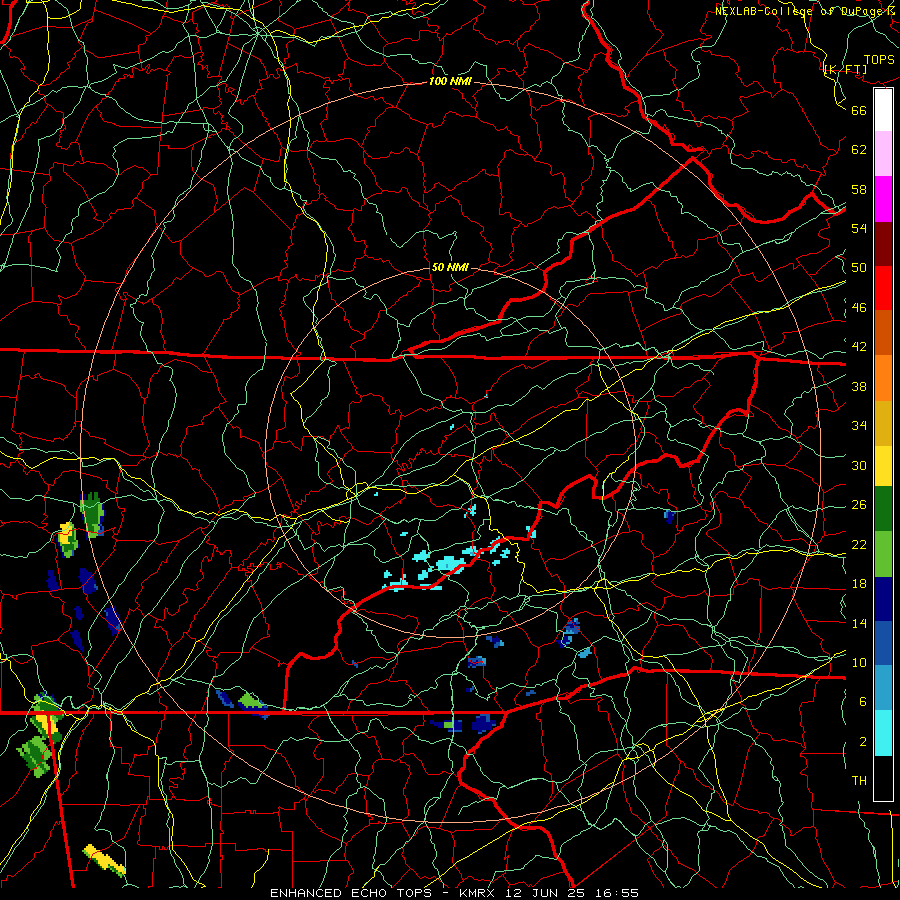Click the "14" legend value
900x900 pixels.
point(859,623)
